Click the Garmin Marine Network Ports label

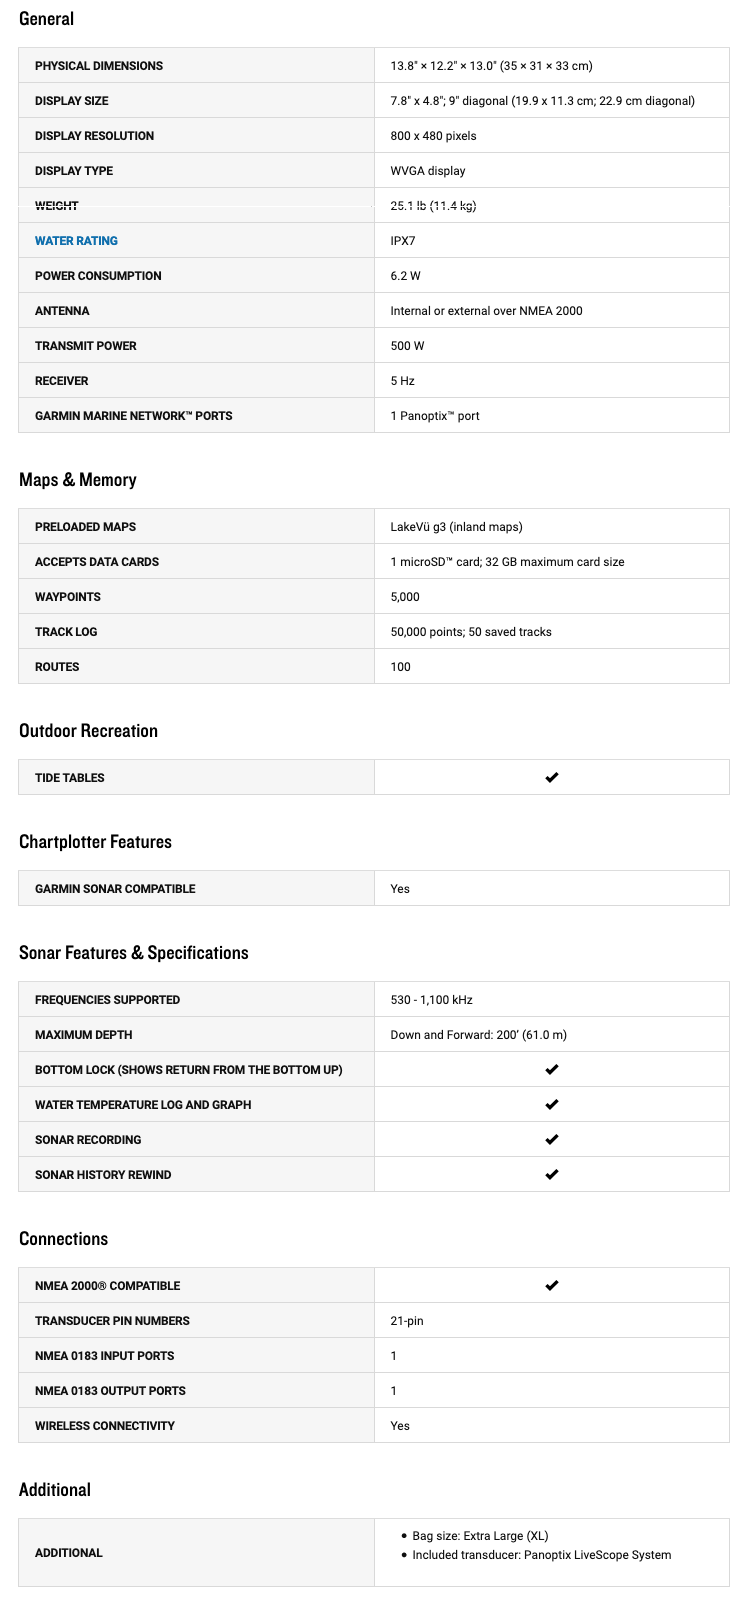pyautogui.click(x=133, y=416)
